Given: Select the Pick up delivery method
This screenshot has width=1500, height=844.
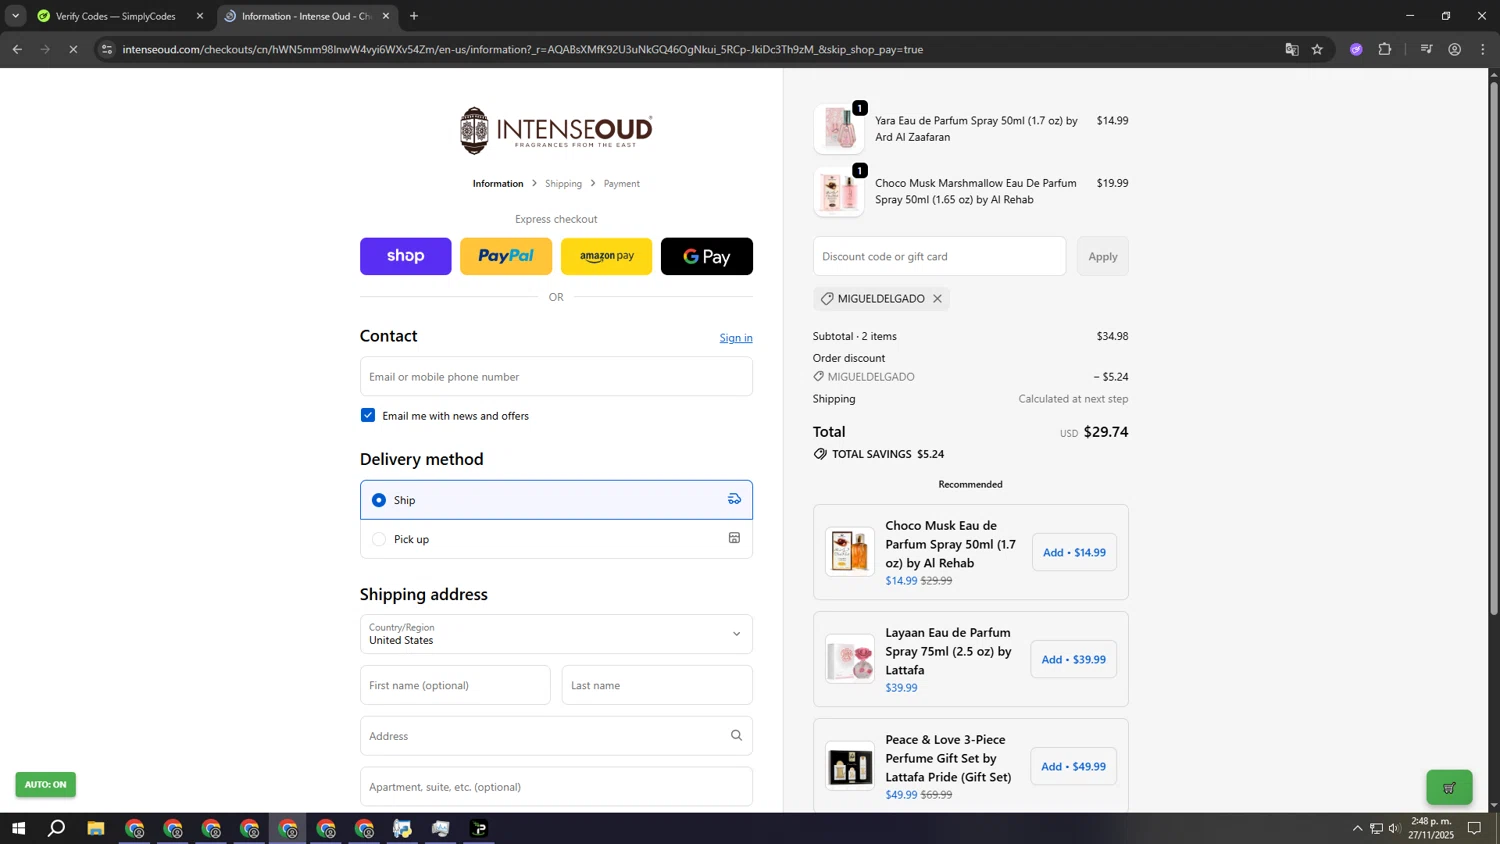Looking at the screenshot, I should pos(556,539).
